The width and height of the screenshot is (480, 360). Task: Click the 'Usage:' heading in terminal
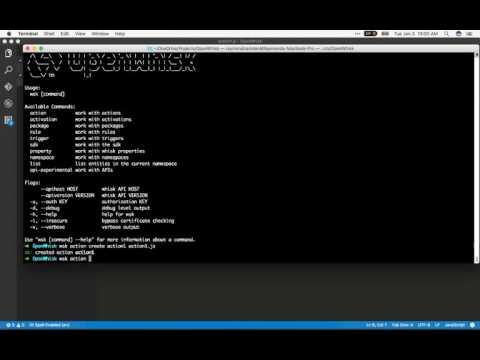tap(32, 88)
